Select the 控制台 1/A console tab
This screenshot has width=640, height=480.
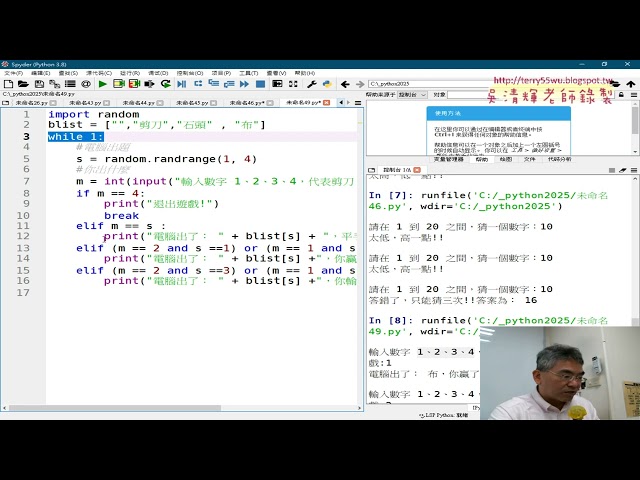point(397,170)
